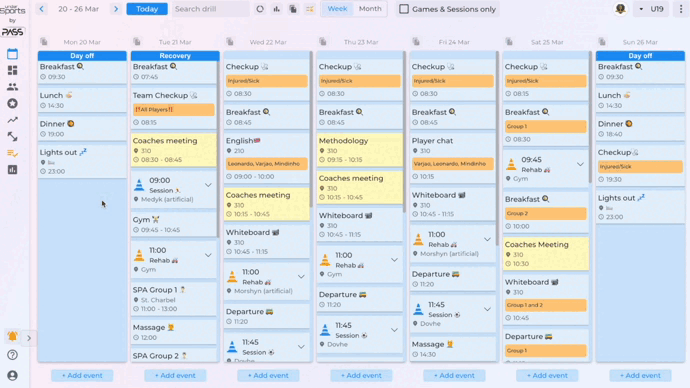
Task: Expand the 09:00 Session on Tuesday
Action: (208, 185)
